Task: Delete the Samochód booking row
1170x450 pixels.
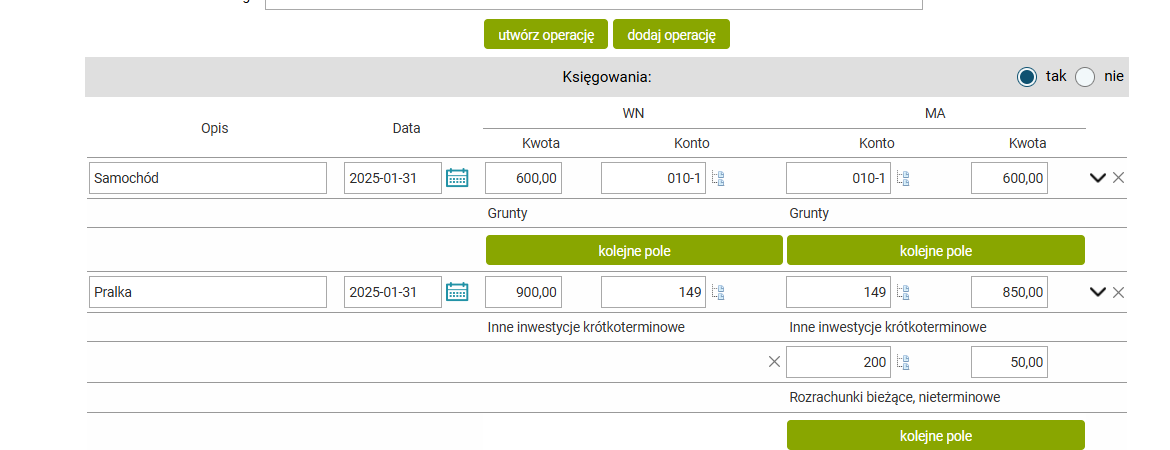Action: pos(1119,178)
